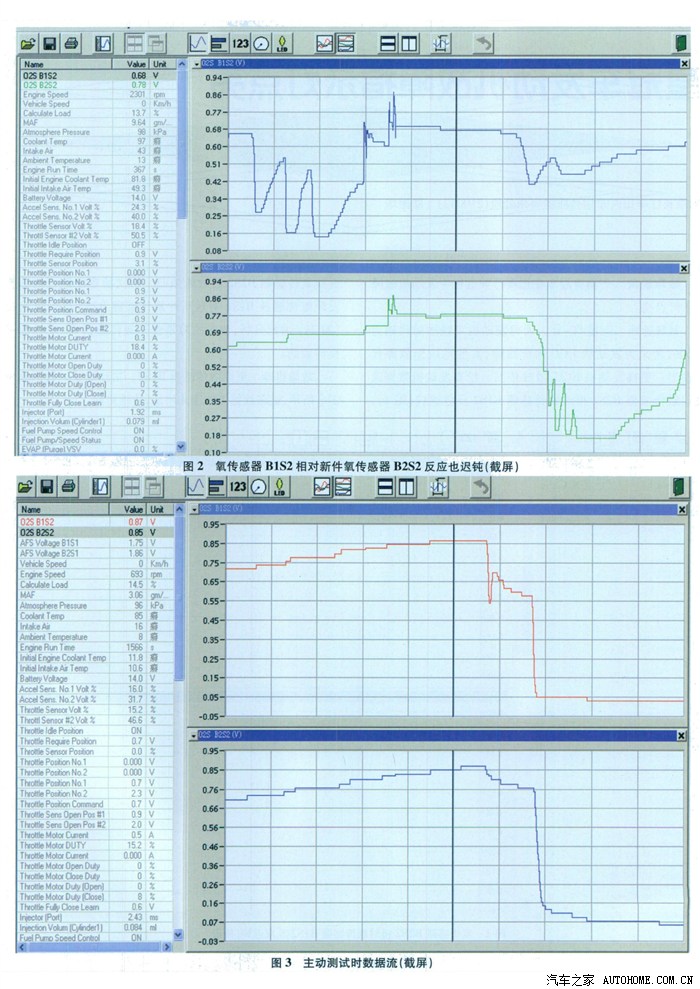Click the green exit door icon in the lower window
Viewport: 700px width, 989px height.
click(681, 486)
